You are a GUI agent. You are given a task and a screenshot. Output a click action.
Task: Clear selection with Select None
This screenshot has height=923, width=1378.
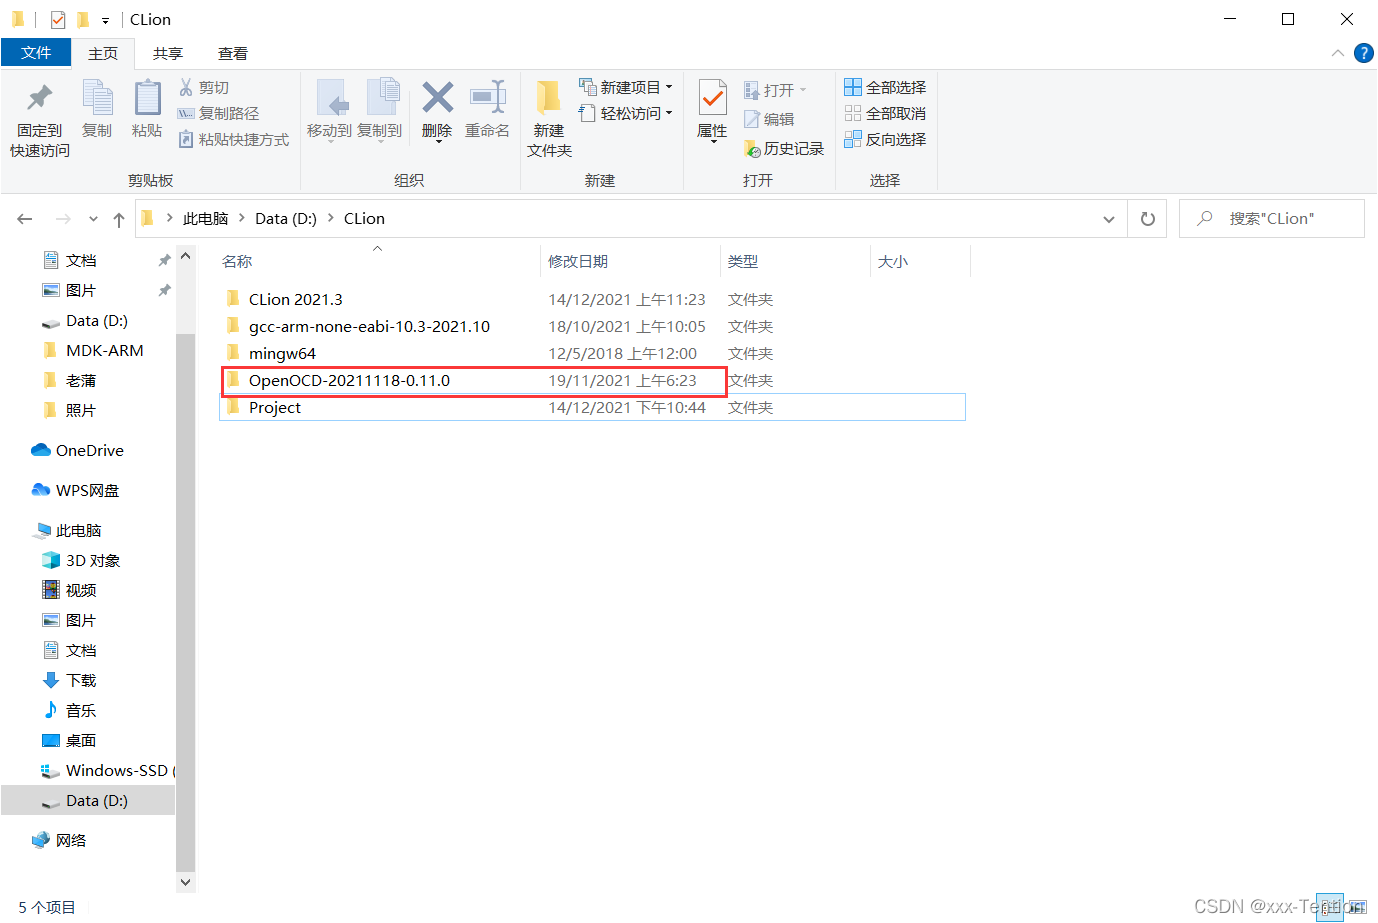(x=885, y=114)
